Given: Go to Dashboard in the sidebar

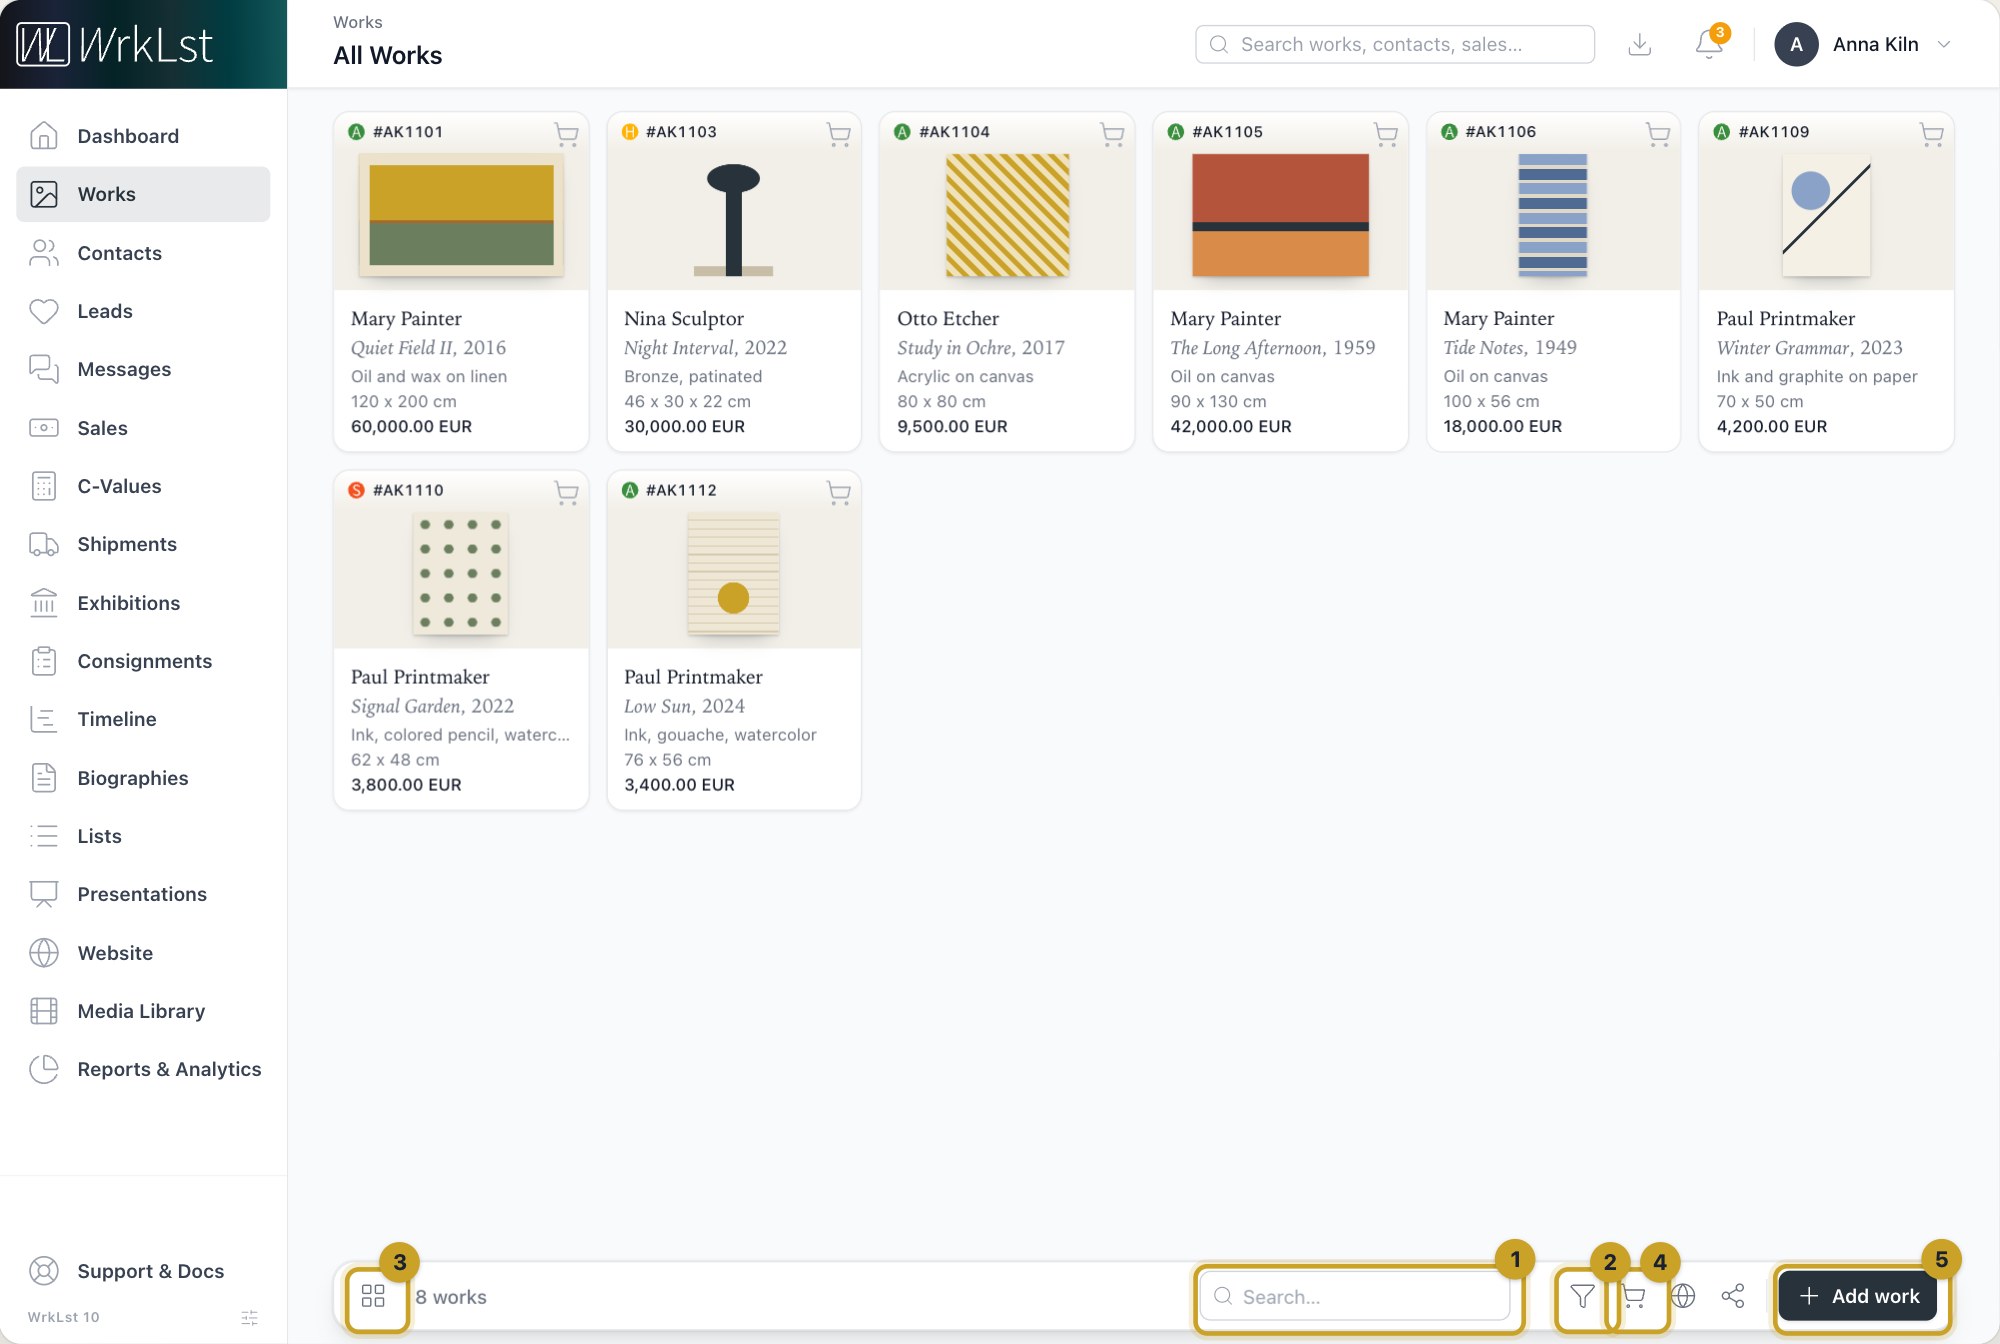Looking at the screenshot, I should tap(143, 136).
